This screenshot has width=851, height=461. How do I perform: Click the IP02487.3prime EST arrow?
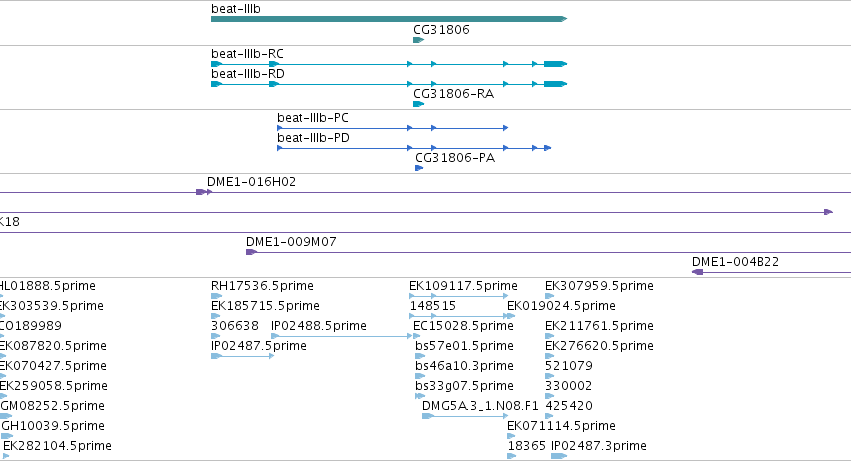coord(559,456)
